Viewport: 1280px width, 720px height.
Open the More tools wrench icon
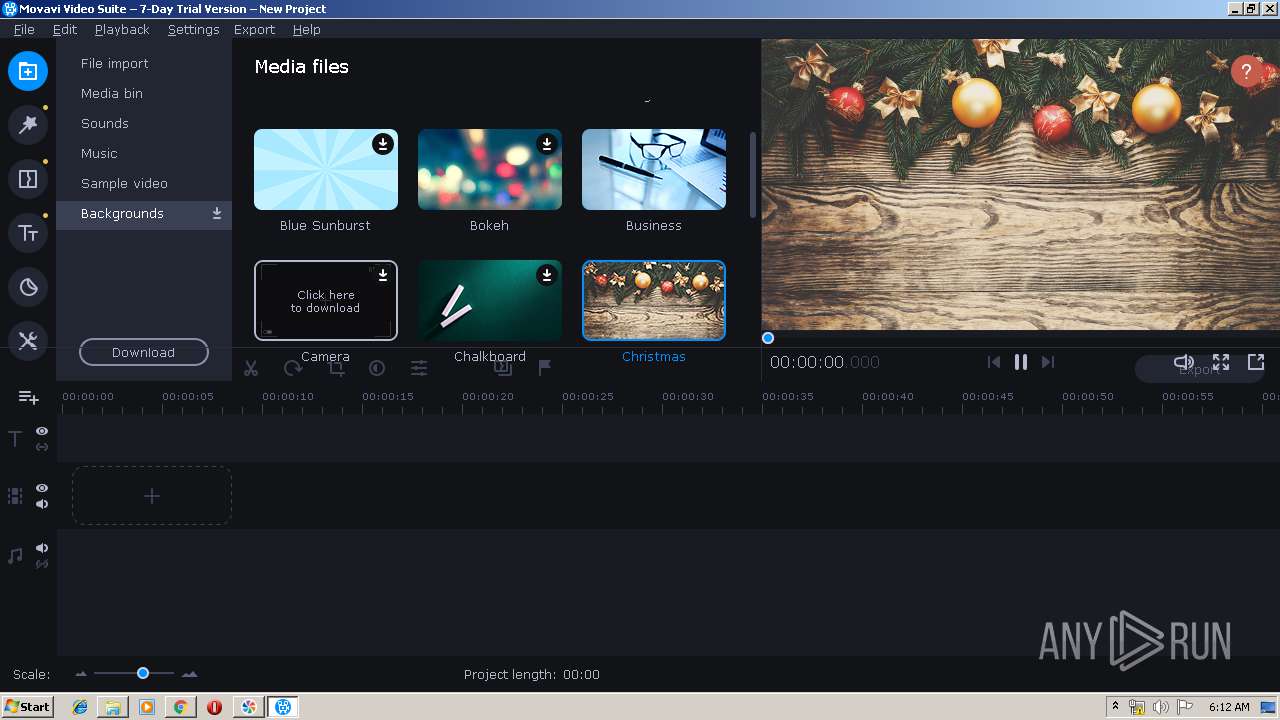pos(28,341)
